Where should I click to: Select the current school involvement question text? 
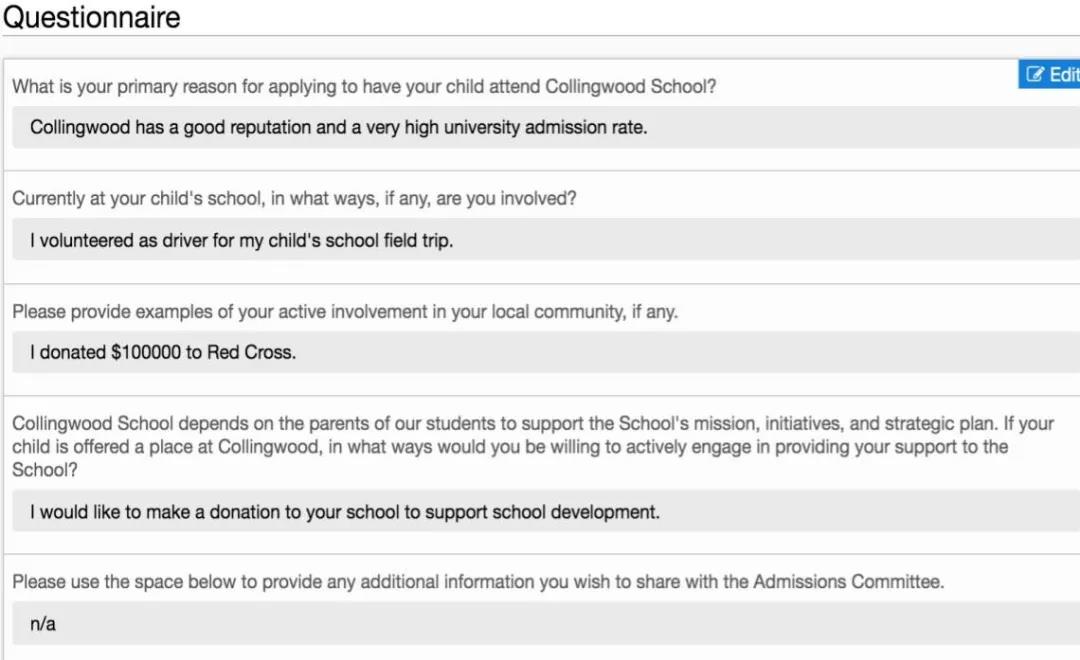tap(294, 199)
